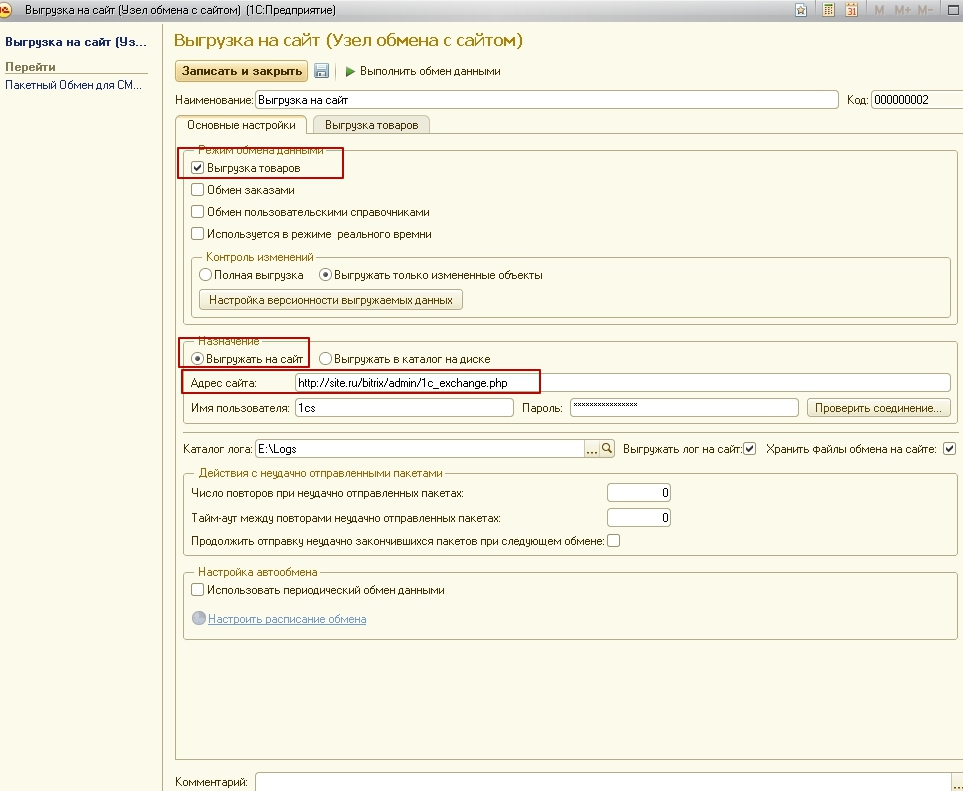963x791 pixels.
Task: Click the 'Тайм-аут между повторами' numeric field
Action: click(x=639, y=518)
